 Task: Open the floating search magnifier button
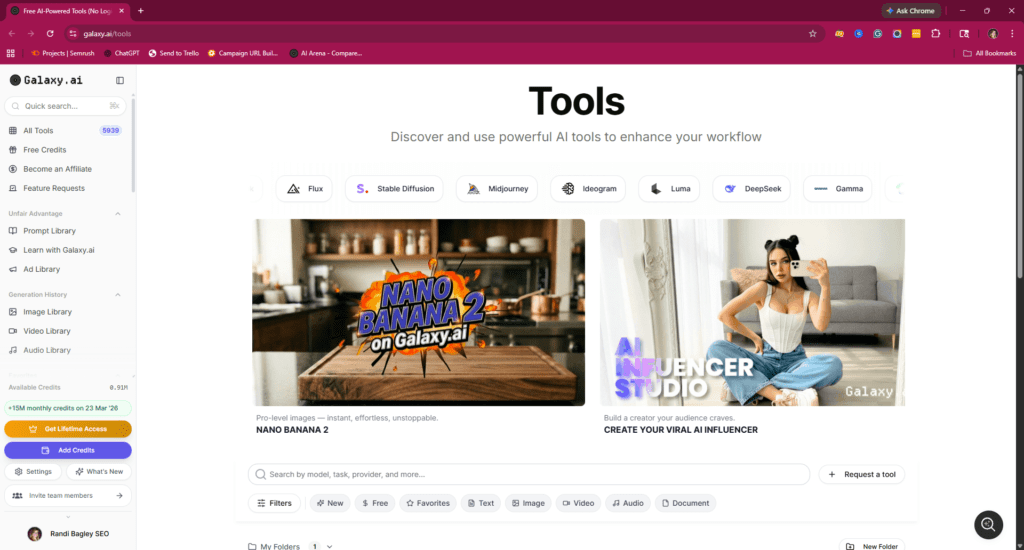coord(988,525)
